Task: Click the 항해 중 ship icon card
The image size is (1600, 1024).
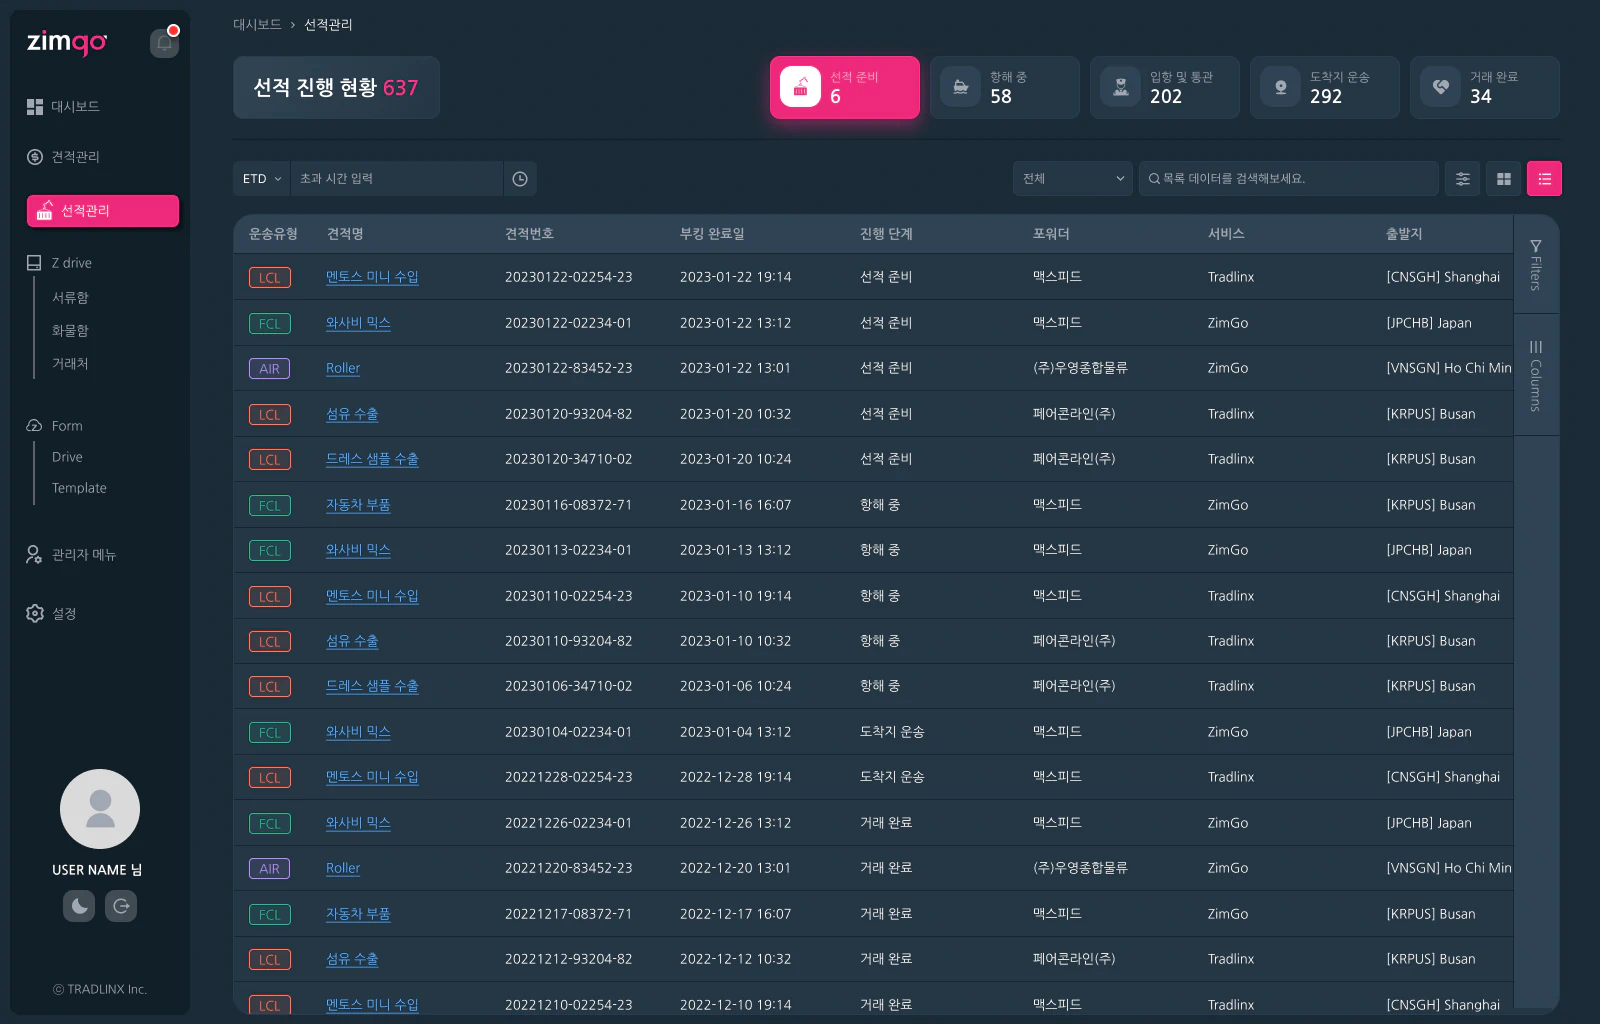Action: 960,87
